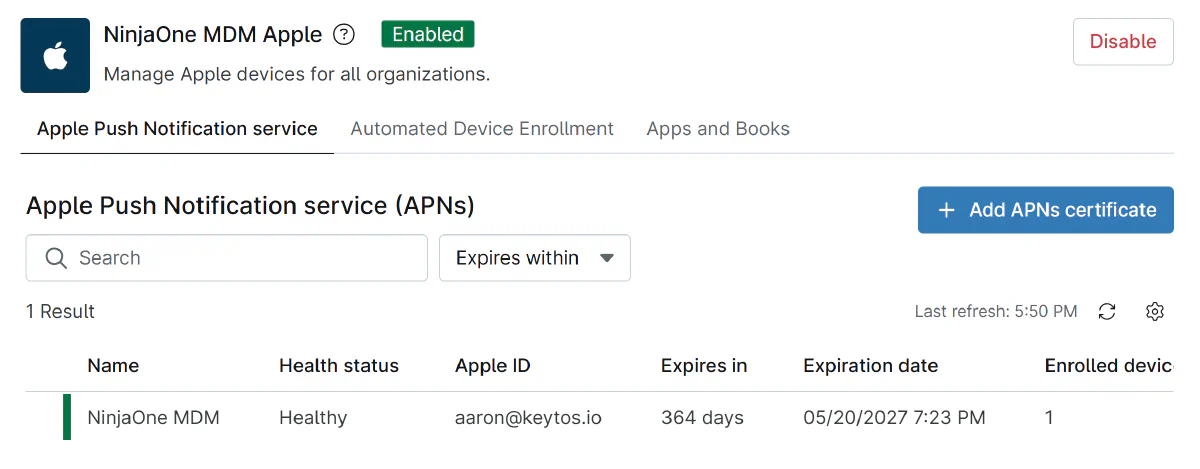Sort by the Apple ID column header

click(493, 366)
